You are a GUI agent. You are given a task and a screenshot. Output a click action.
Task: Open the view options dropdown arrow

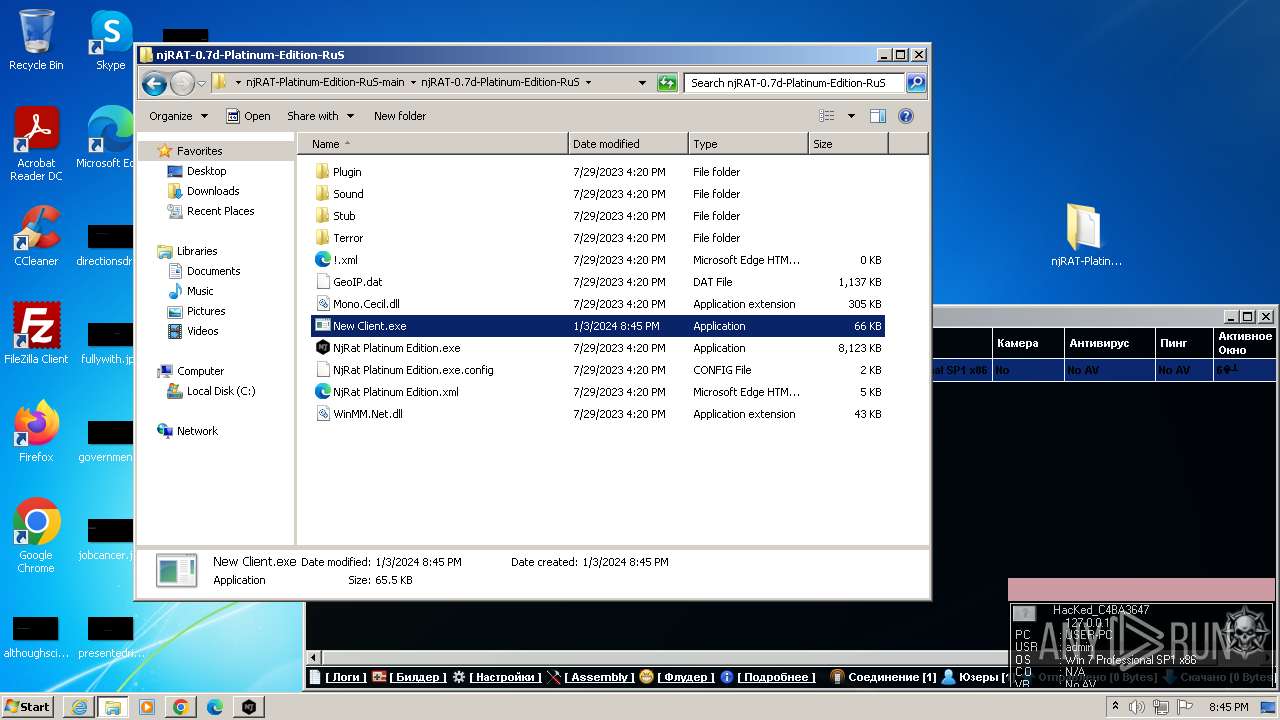851,116
